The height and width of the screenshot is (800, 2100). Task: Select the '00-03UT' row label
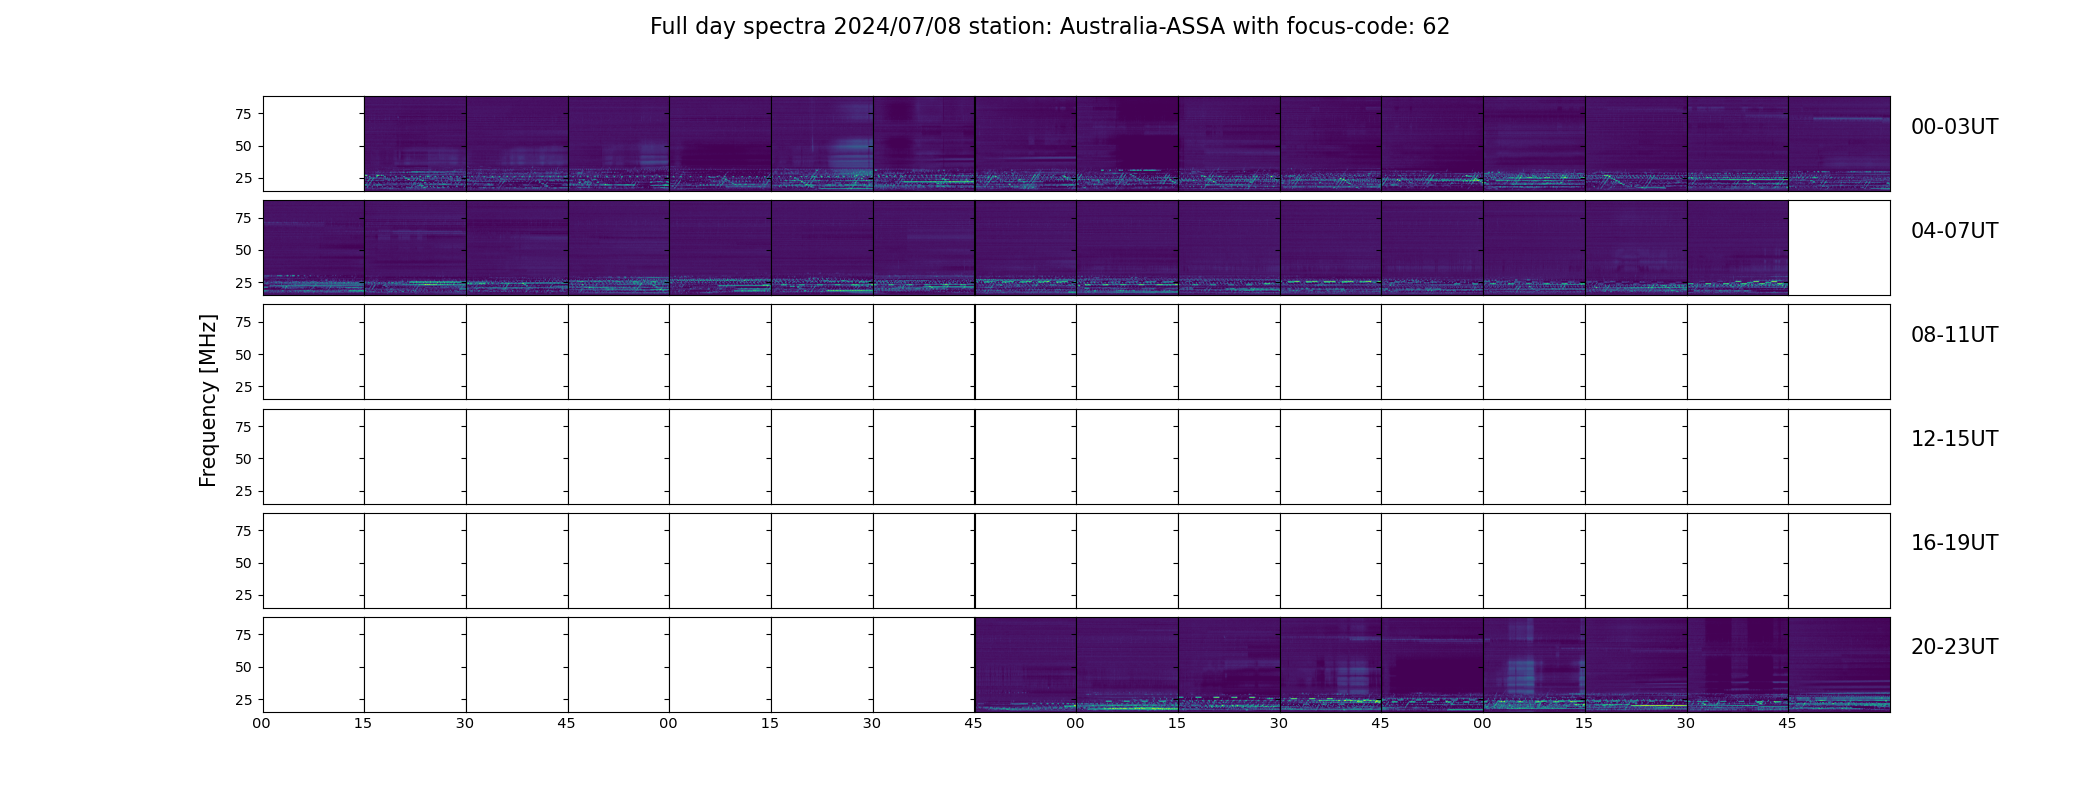click(1954, 127)
